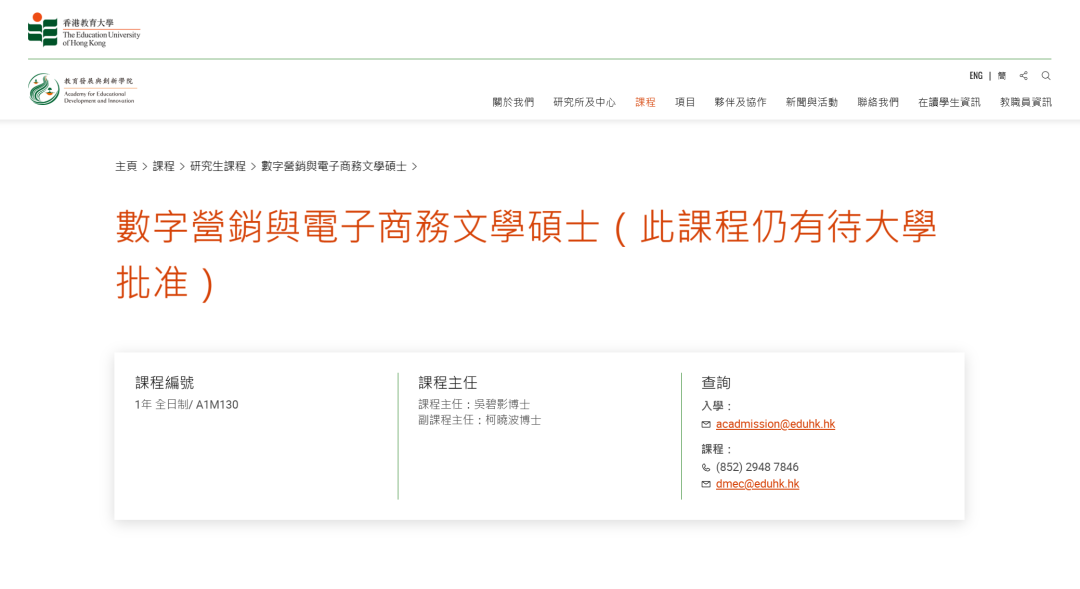Go to 夥伴及協作 menu
1080x589 pixels.
point(740,102)
